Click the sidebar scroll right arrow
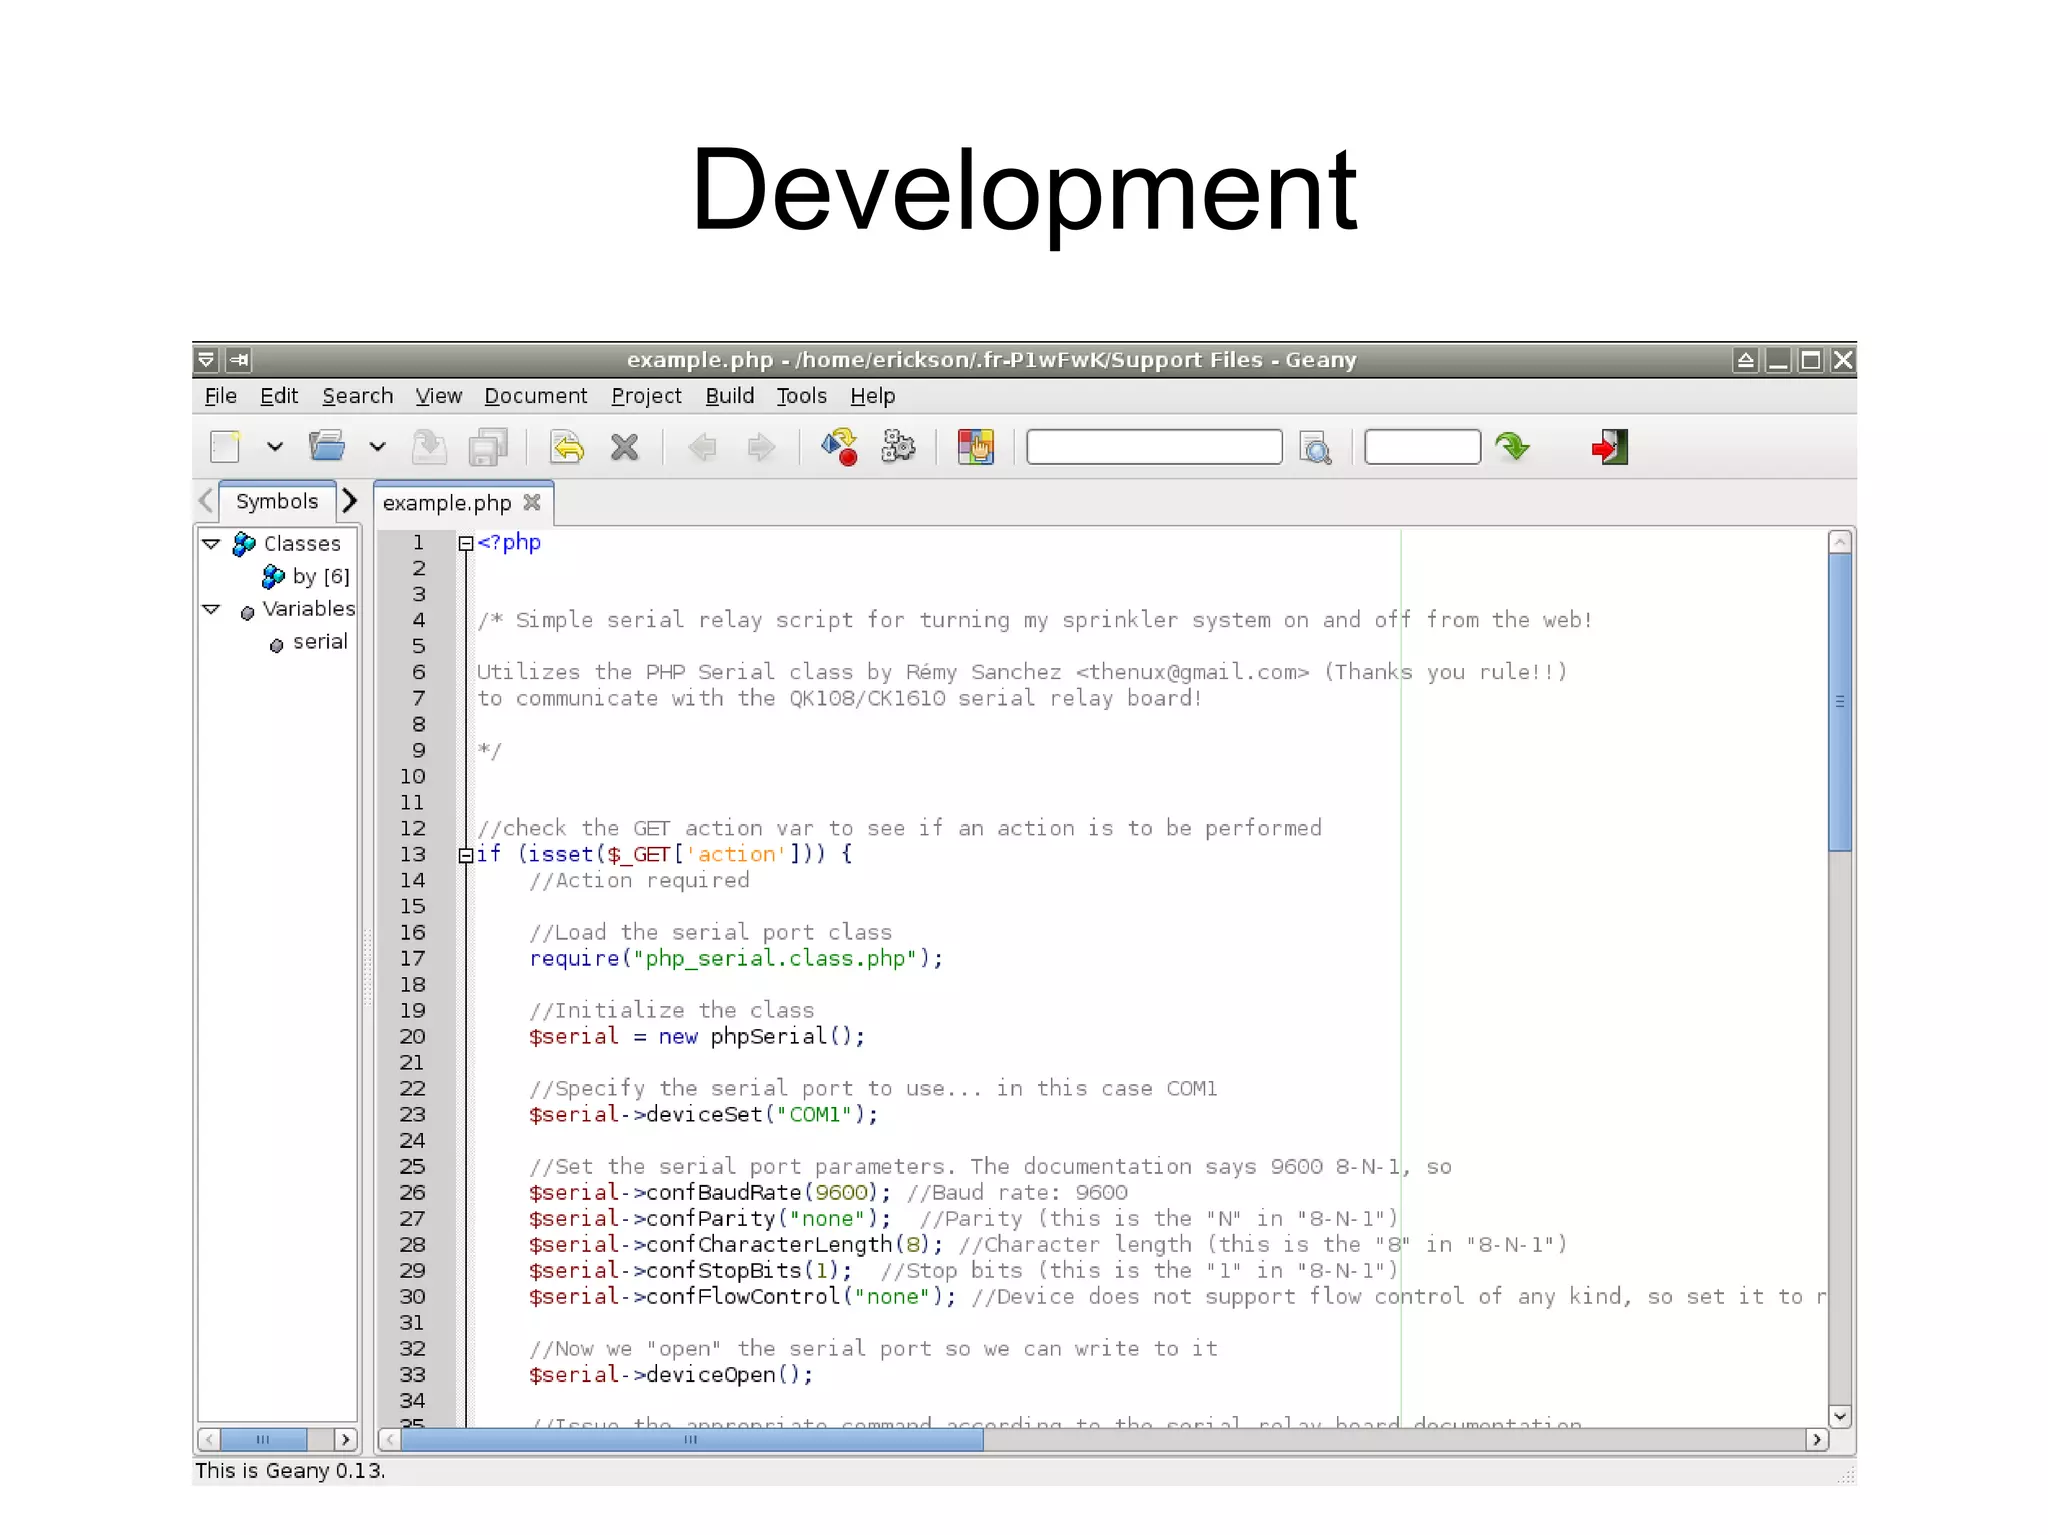The height and width of the screenshot is (1535, 2048). [x=346, y=1440]
